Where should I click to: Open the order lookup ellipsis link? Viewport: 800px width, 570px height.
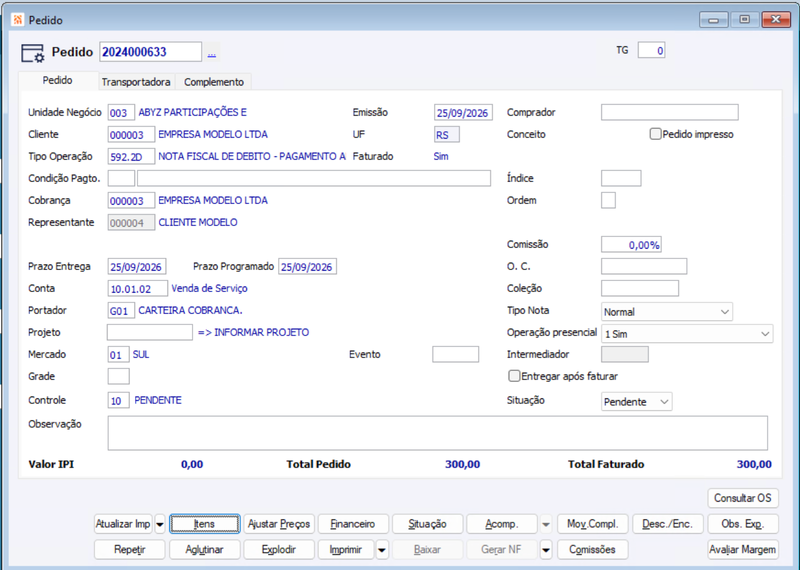pos(212,53)
